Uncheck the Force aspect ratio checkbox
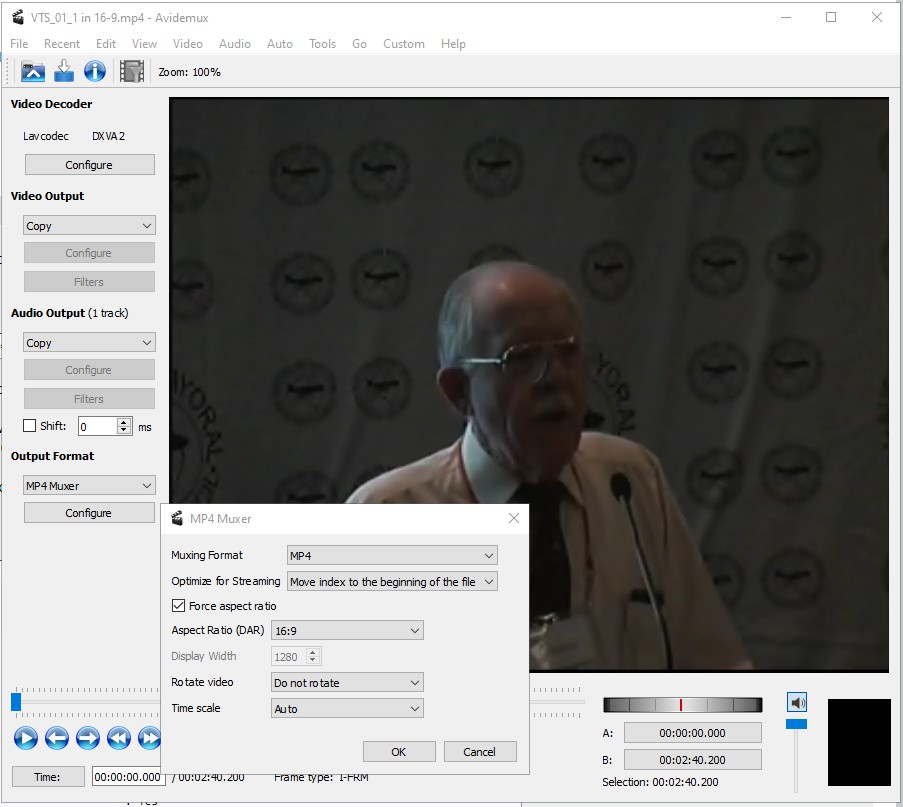The height and width of the screenshot is (807, 903). 179,606
